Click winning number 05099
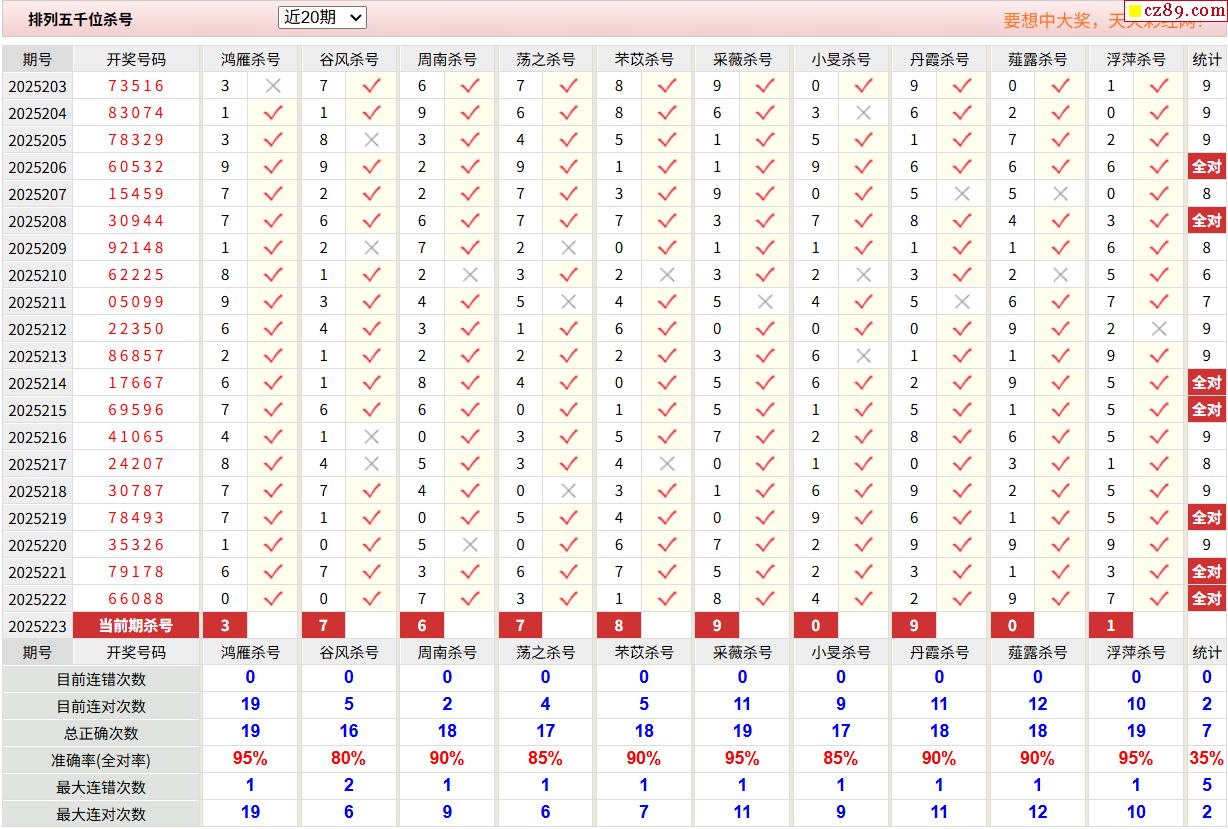Image resolution: width=1228 pixels, height=829 pixels. (x=136, y=302)
